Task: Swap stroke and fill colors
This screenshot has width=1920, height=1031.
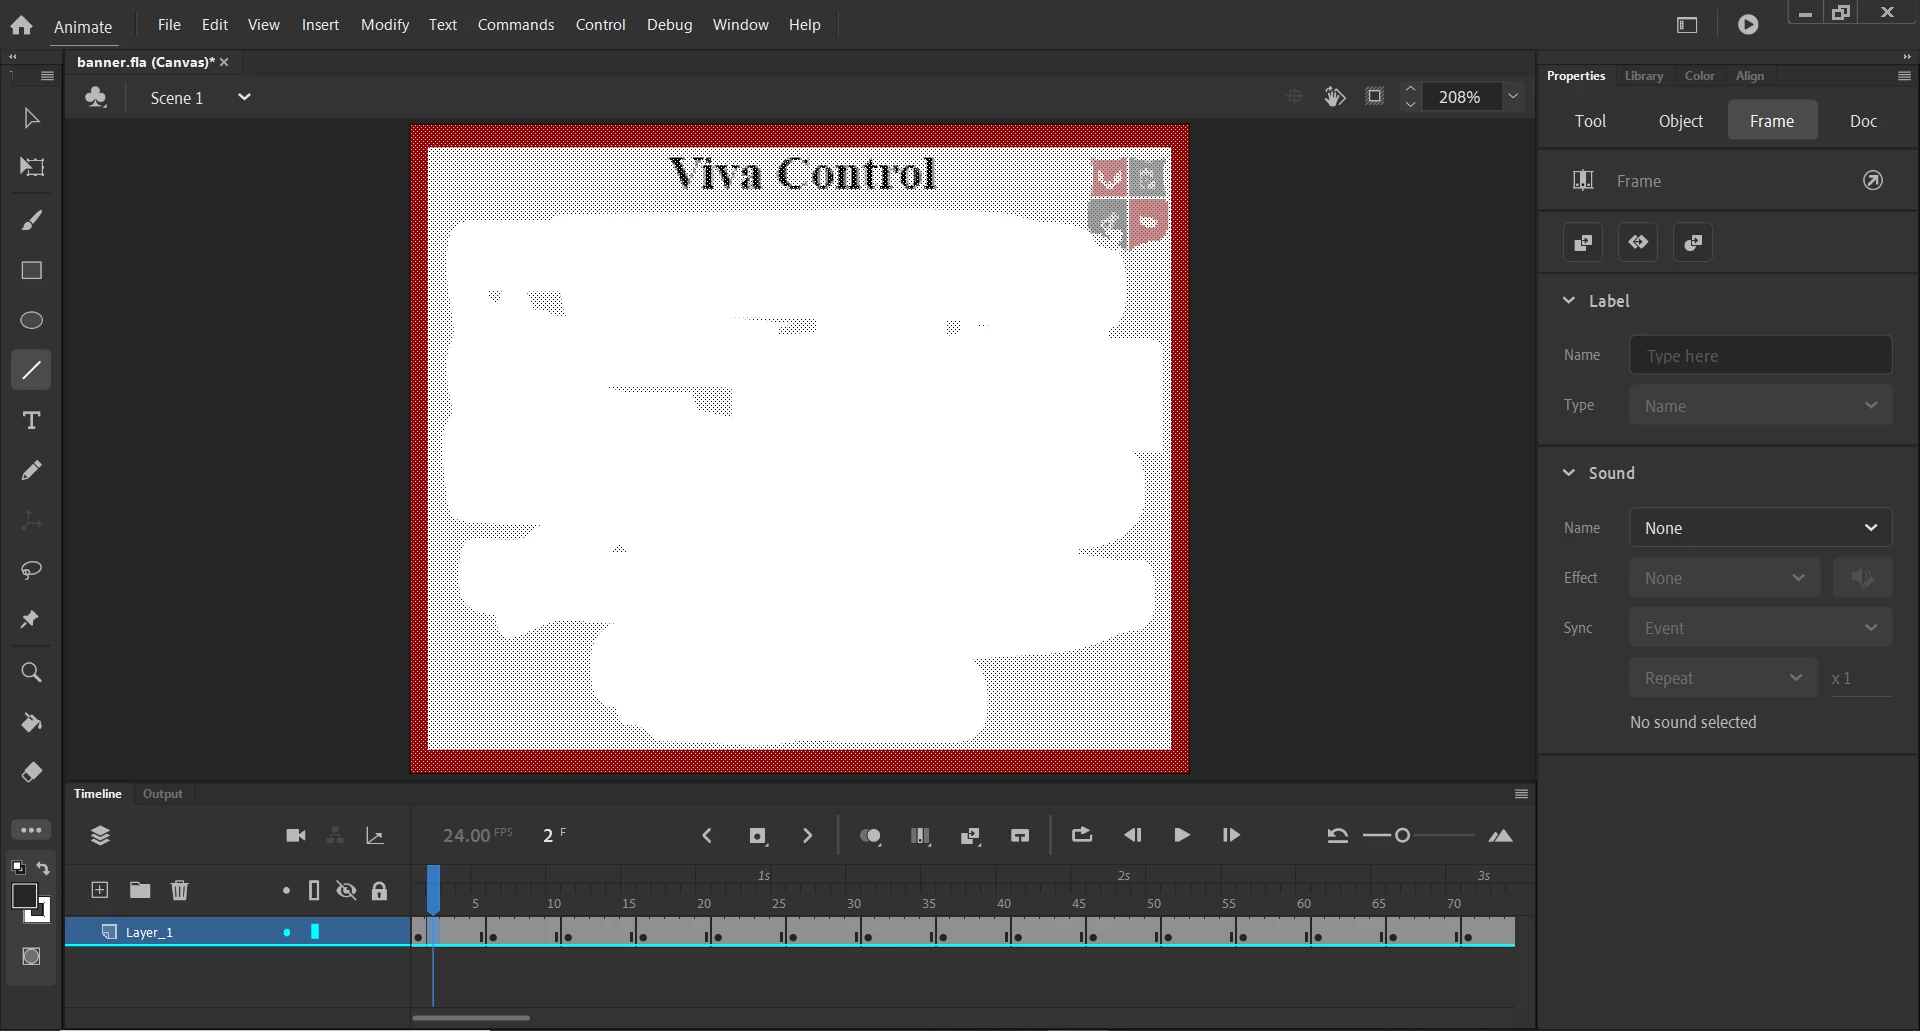Action: click(x=43, y=868)
